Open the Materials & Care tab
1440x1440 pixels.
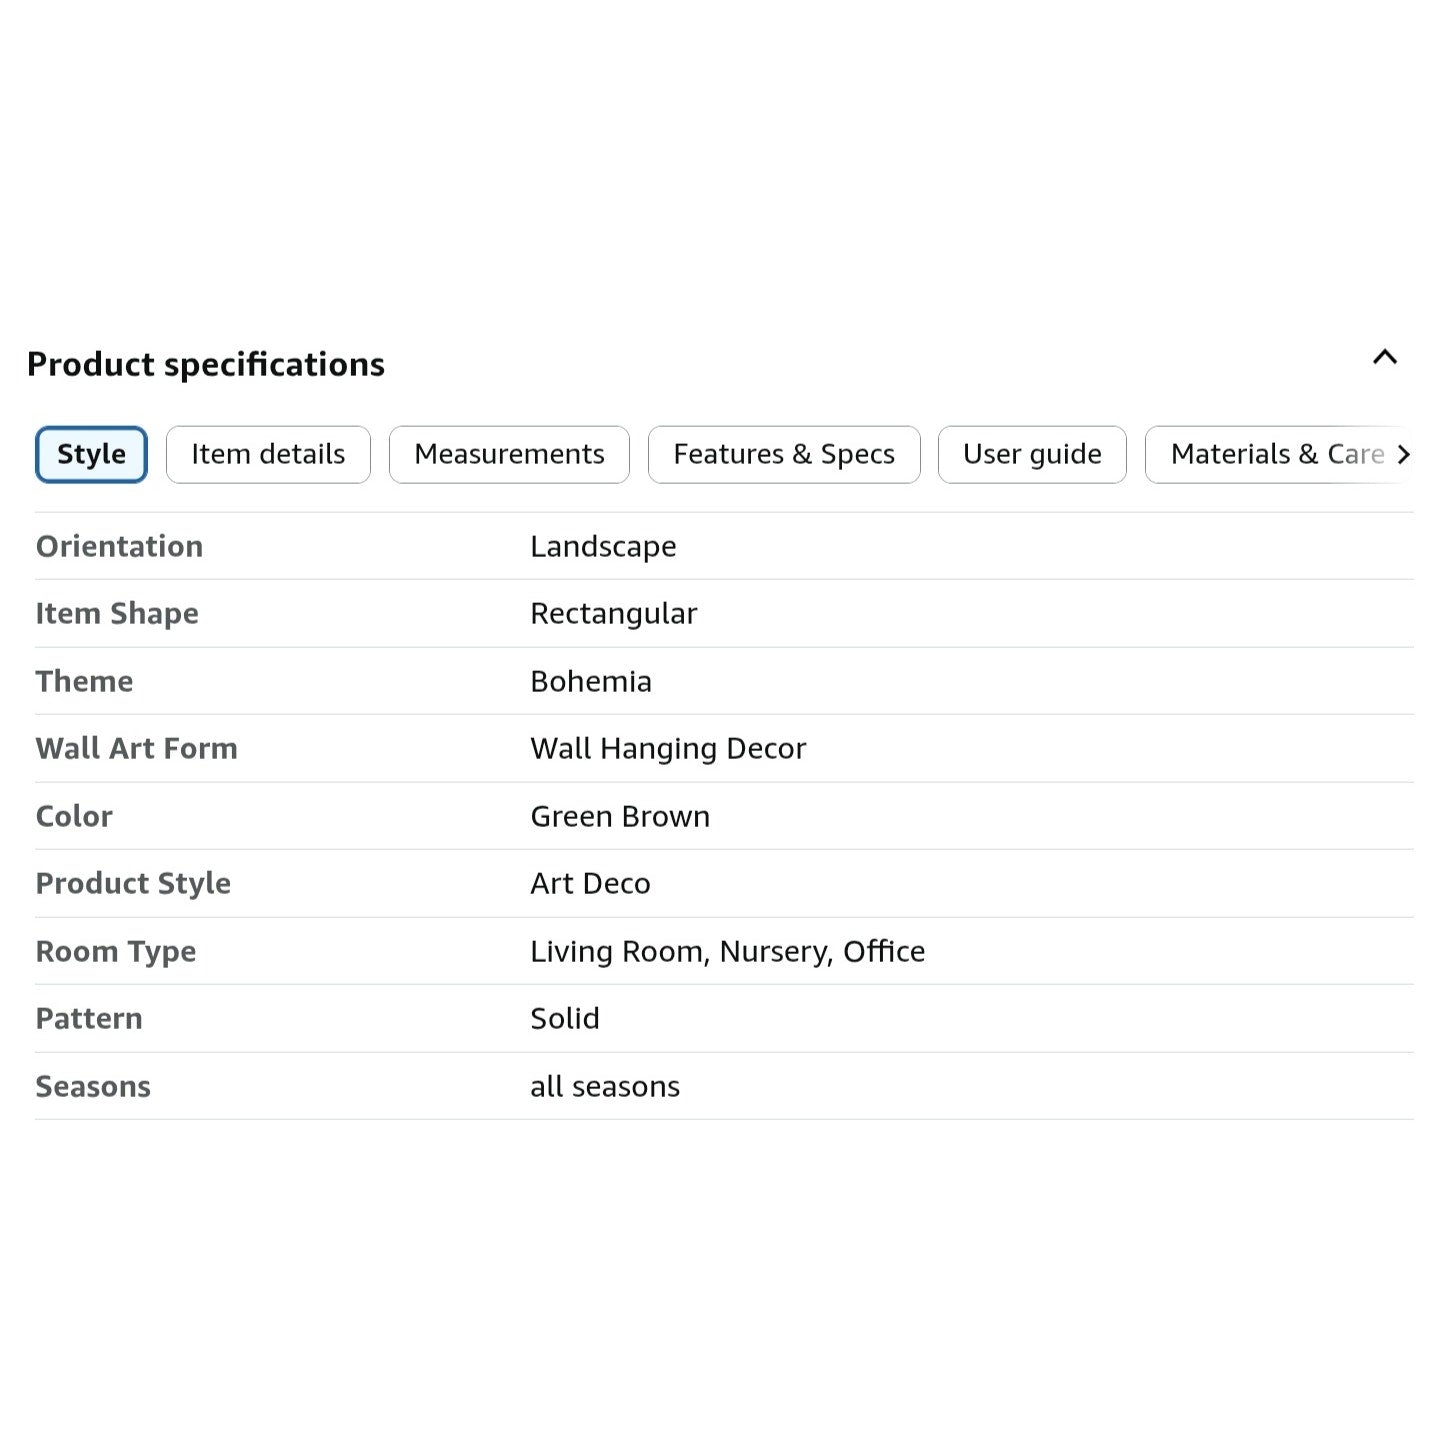tap(1270, 455)
